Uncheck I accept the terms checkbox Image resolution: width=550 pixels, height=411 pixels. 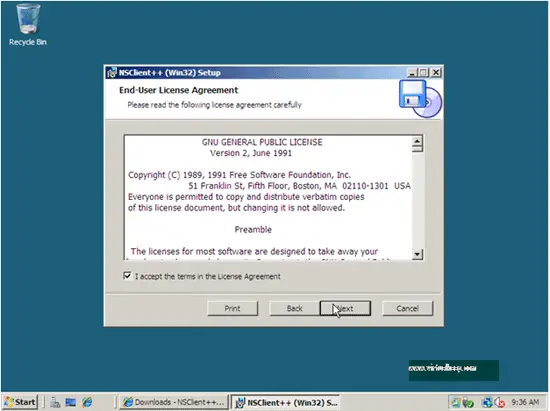[x=127, y=276]
